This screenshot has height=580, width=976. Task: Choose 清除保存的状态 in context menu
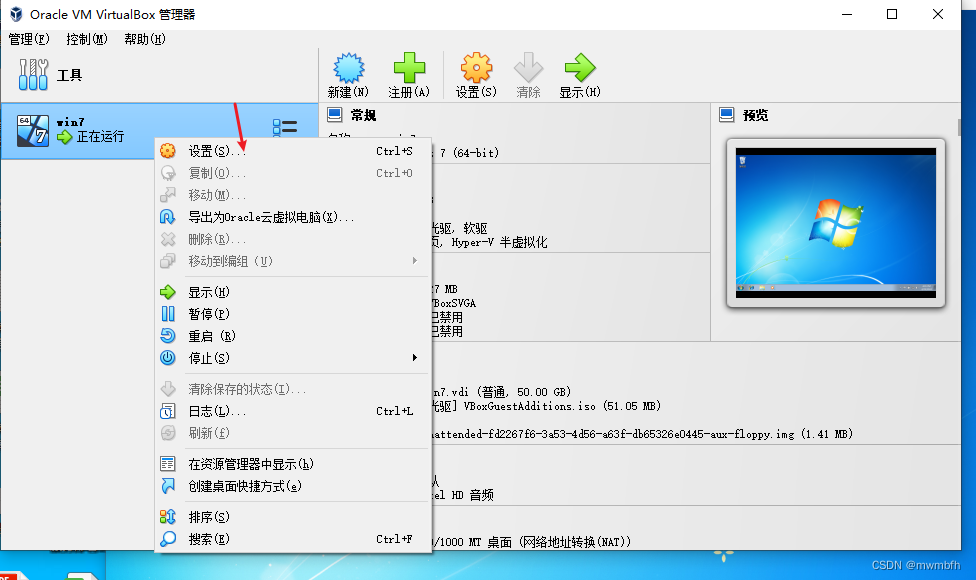coord(293,389)
